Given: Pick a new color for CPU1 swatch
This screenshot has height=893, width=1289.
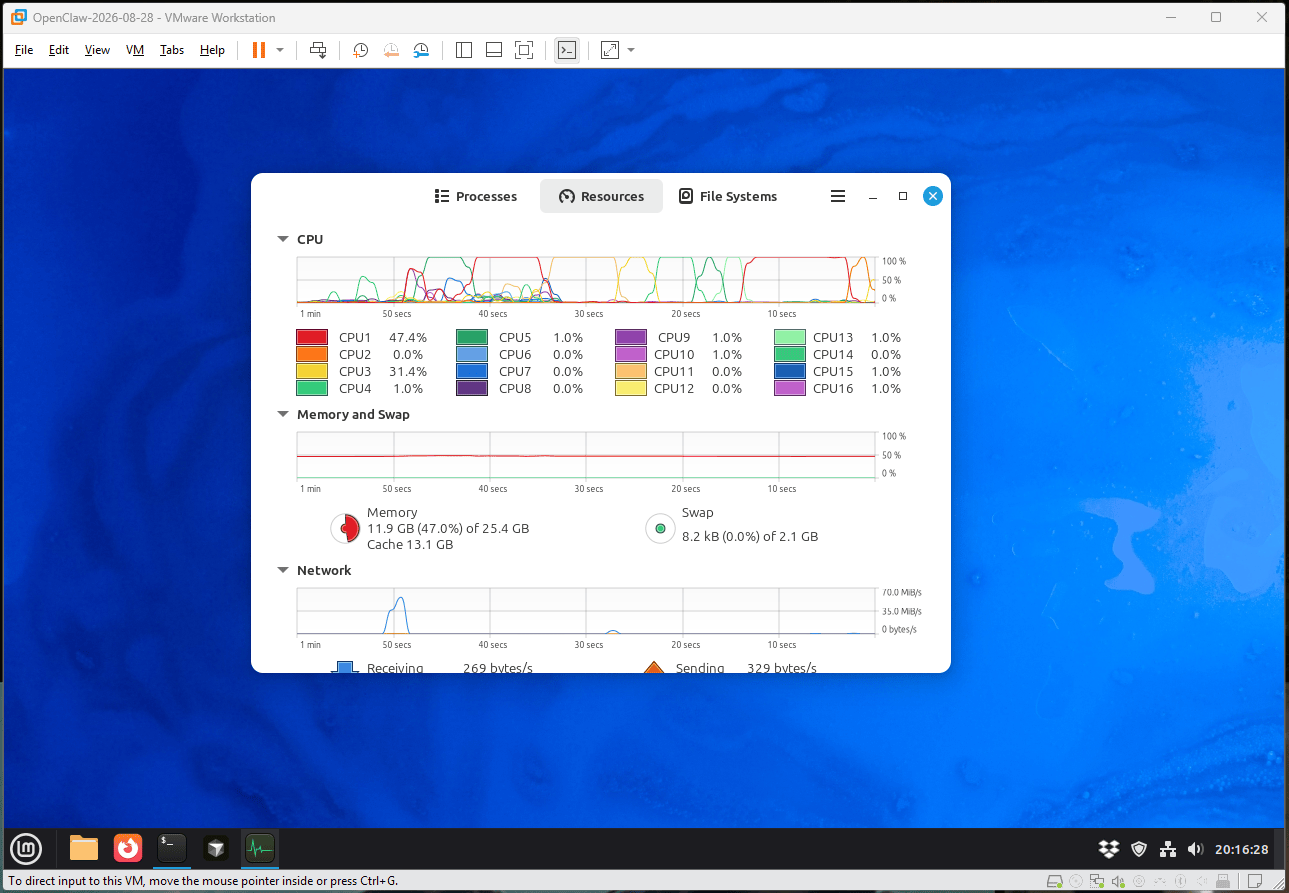Looking at the screenshot, I should click(312, 338).
